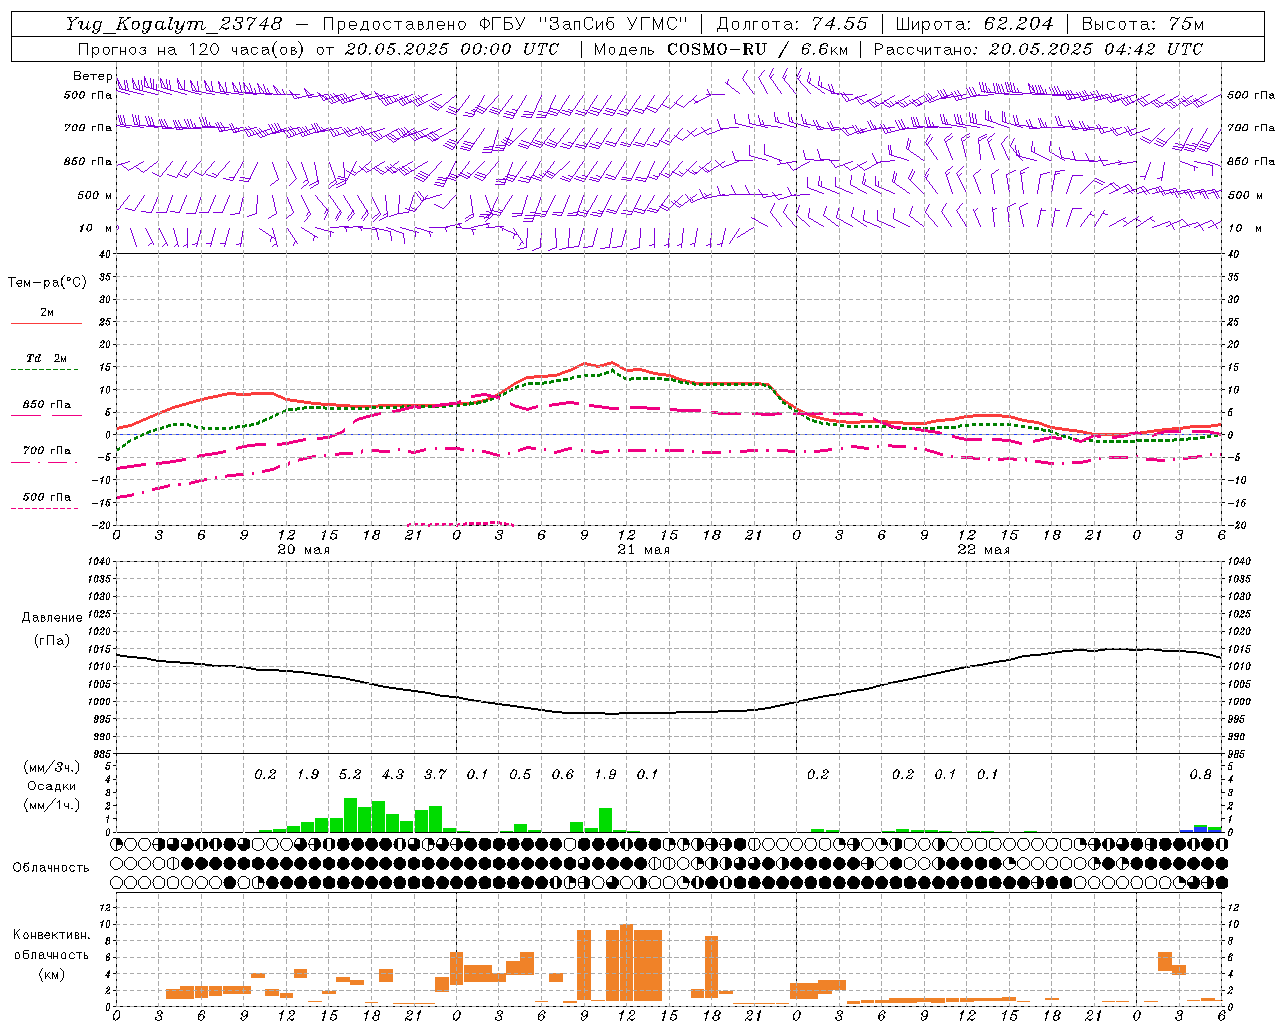Click the Облачность row label
The width and height of the screenshot is (1280, 1024).
coord(51,867)
